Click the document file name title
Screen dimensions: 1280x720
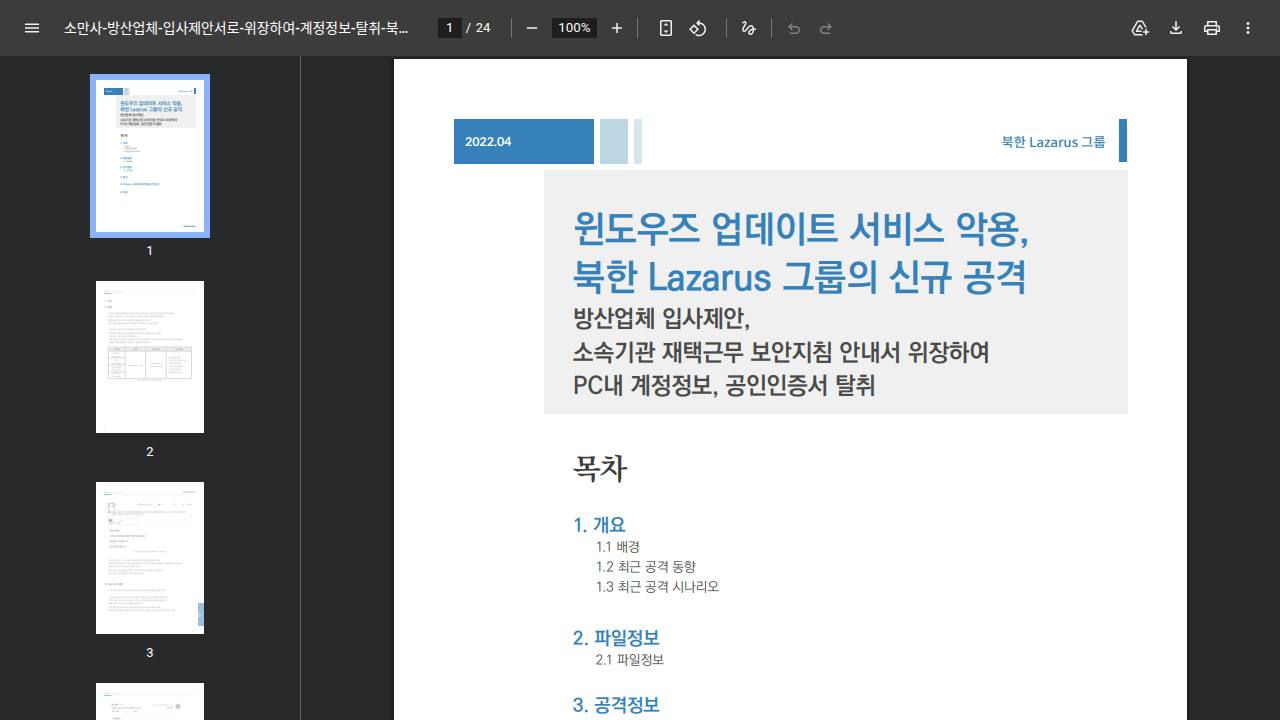pos(236,28)
